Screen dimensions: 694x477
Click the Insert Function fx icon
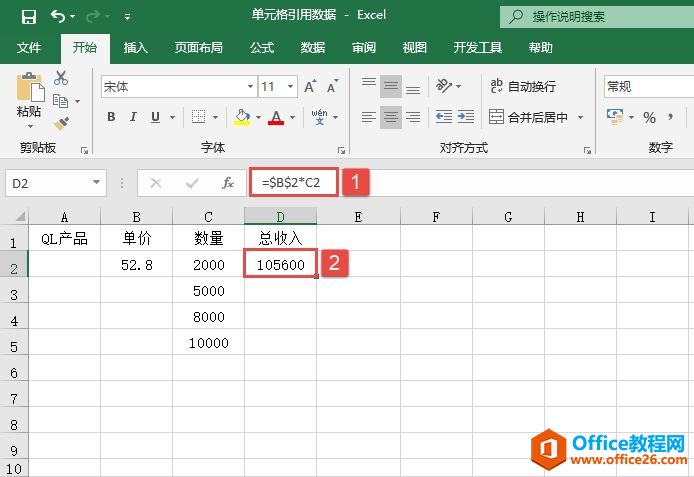[228, 183]
